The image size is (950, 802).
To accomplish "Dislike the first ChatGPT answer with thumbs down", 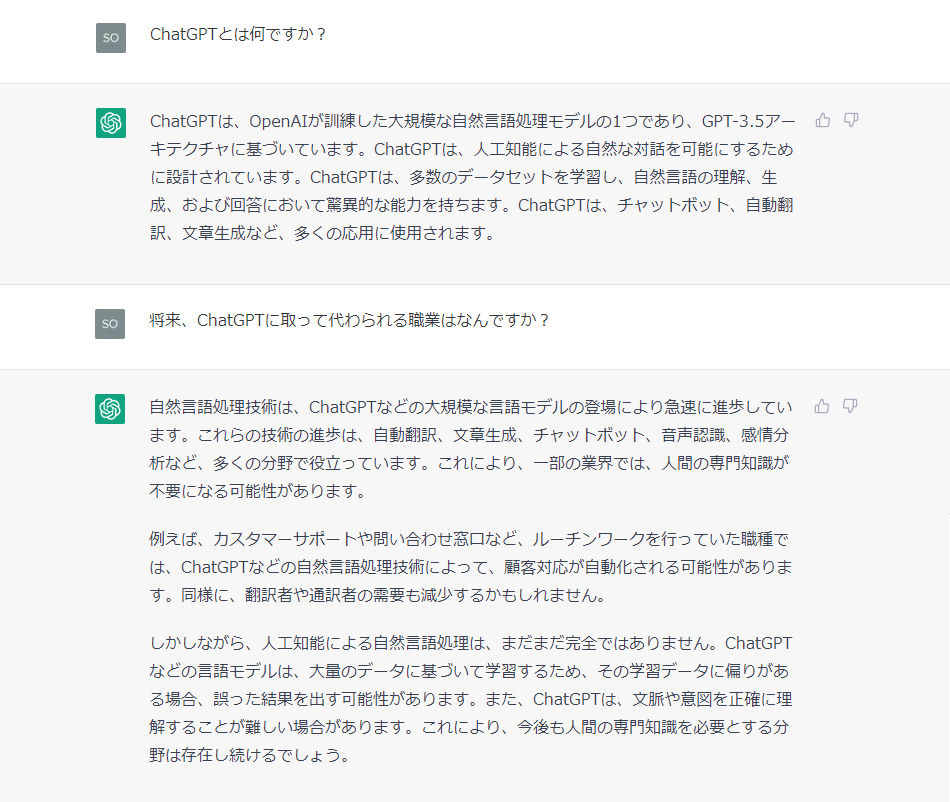I will coord(851,120).
